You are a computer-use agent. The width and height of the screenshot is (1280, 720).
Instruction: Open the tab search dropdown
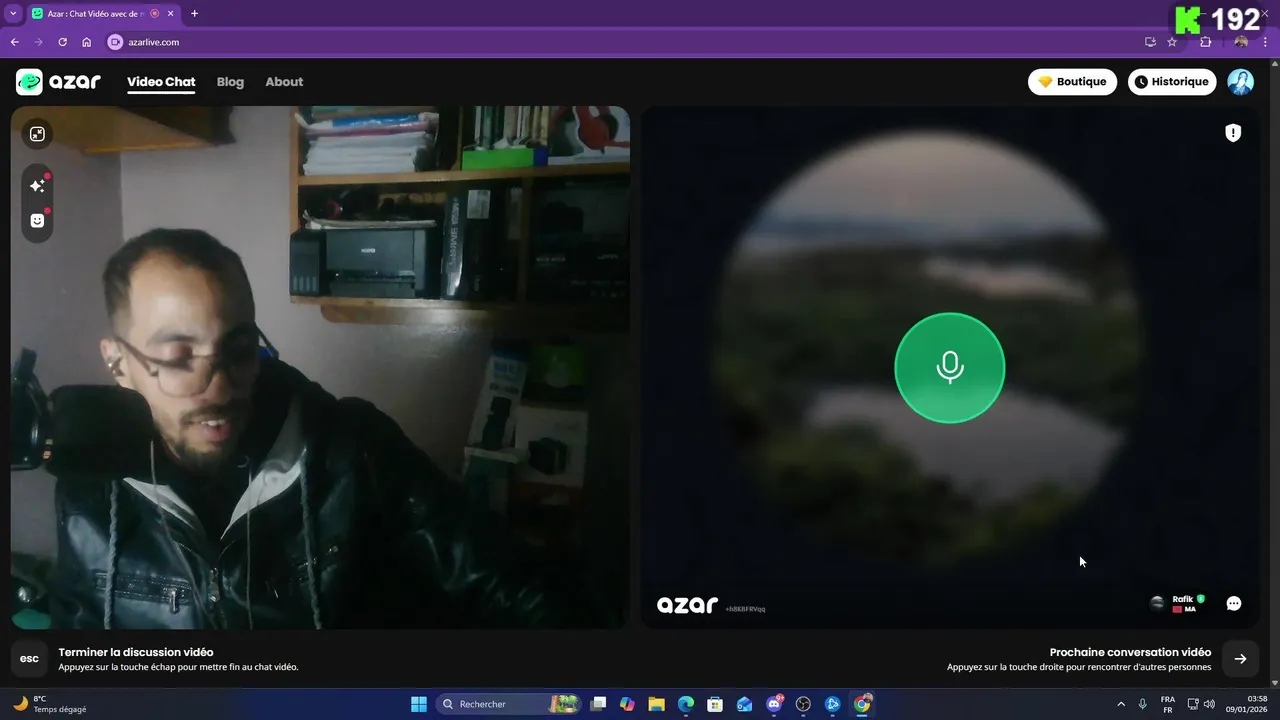pyautogui.click(x=13, y=13)
